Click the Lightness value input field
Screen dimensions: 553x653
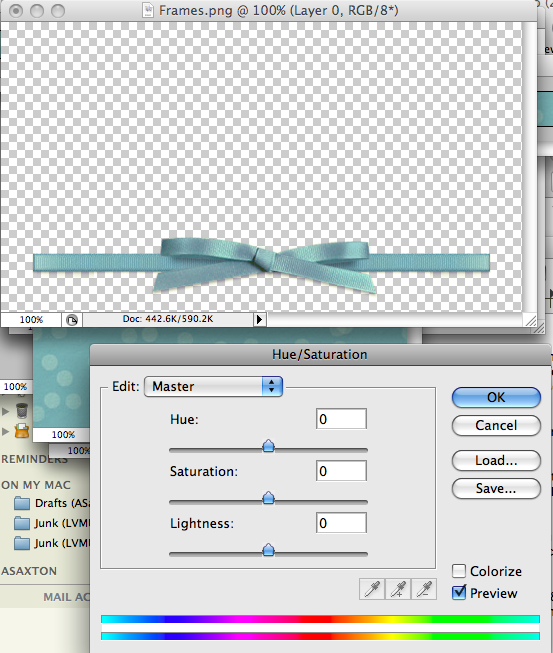[x=341, y=523]
